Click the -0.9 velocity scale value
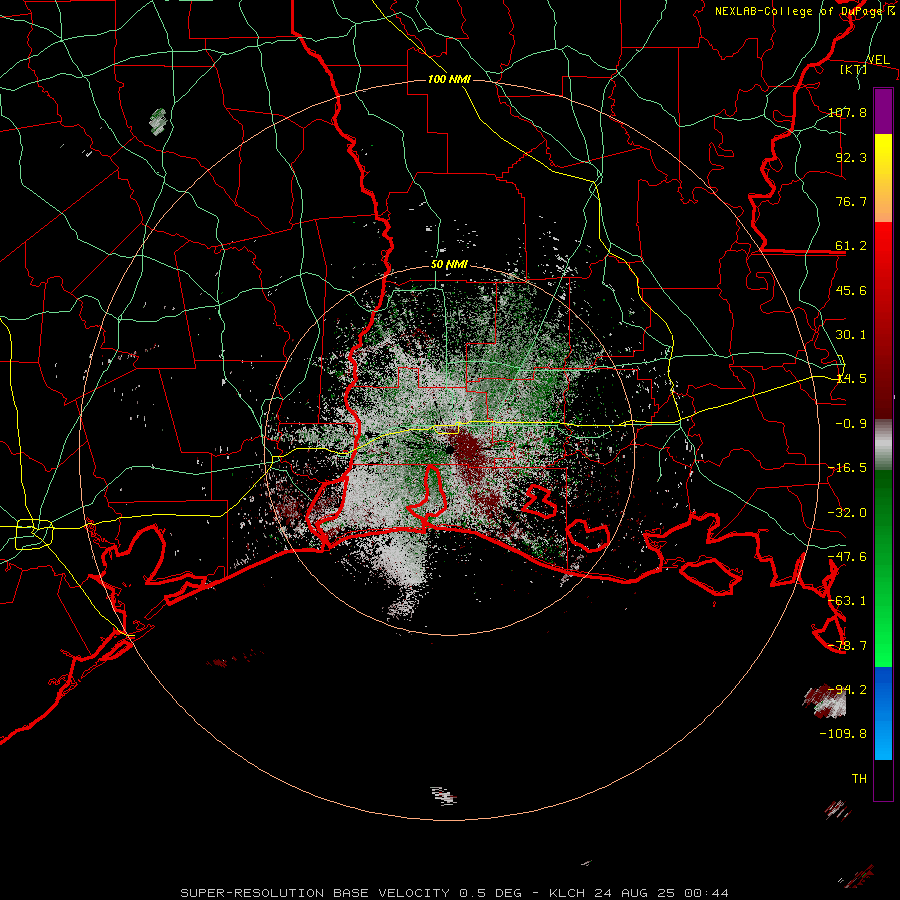 851,424
